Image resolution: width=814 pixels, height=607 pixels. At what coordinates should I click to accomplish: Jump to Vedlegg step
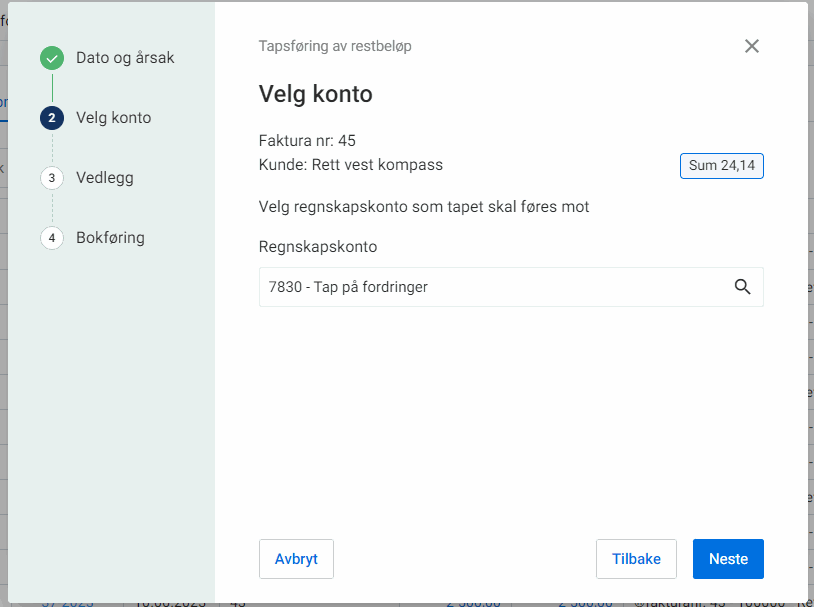[x=105, y=178]
